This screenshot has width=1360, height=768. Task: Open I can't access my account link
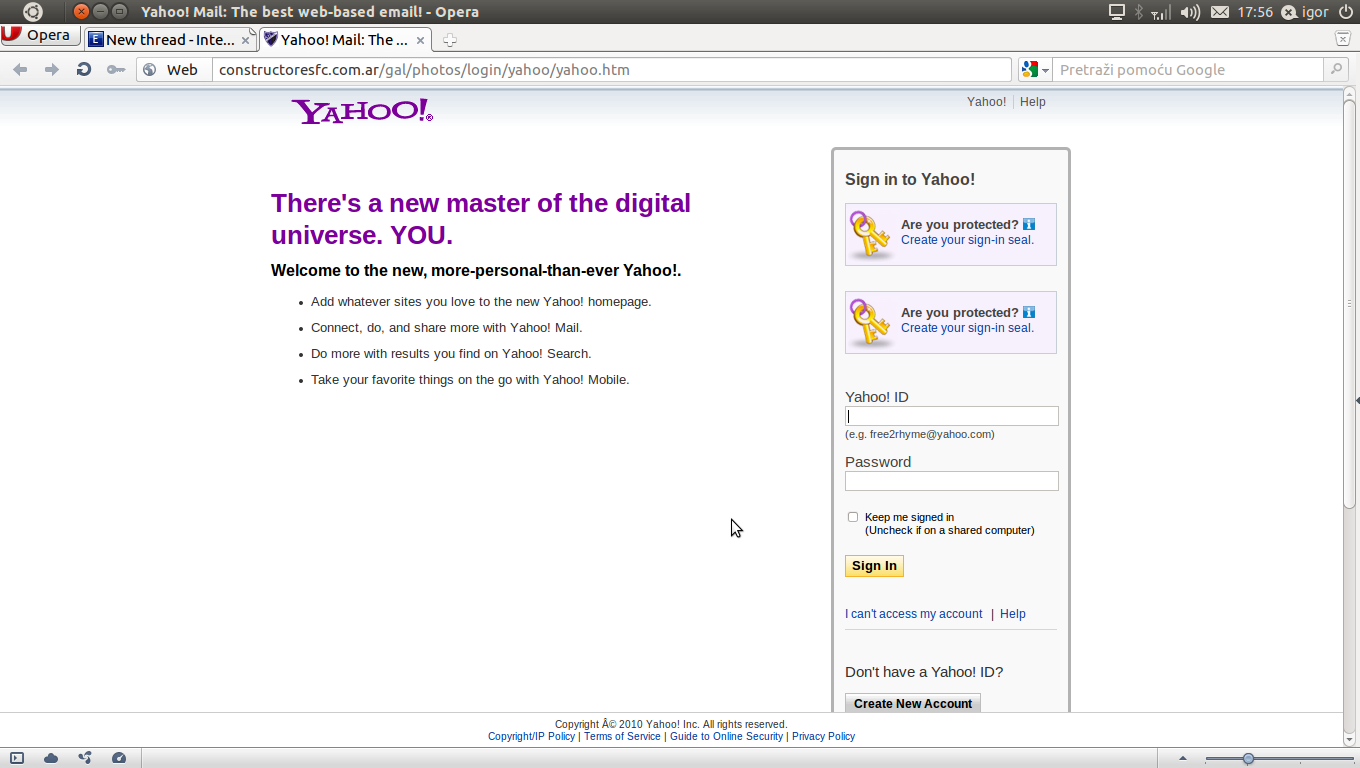click(914, 614)
